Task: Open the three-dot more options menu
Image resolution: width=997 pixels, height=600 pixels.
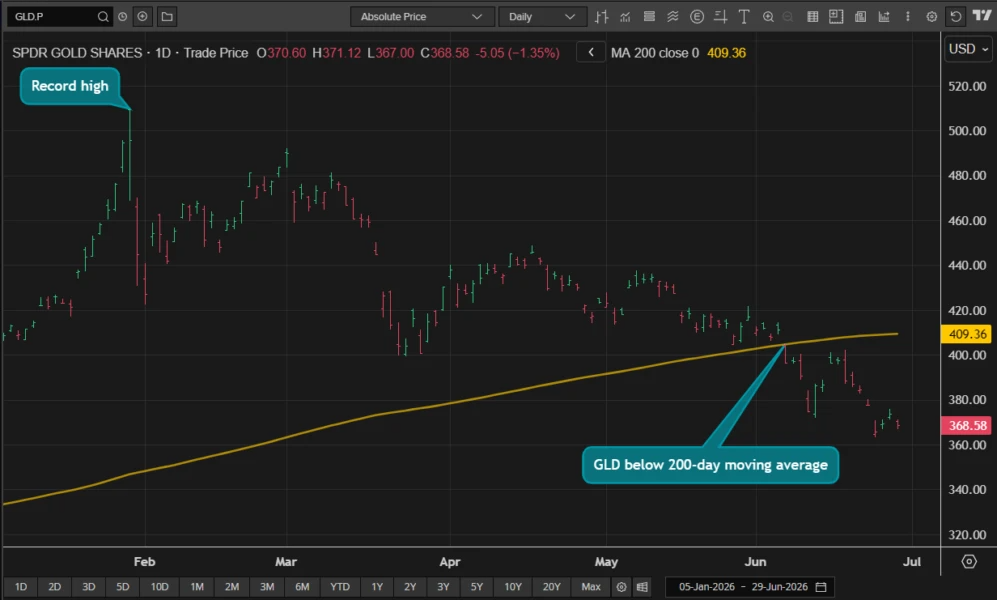Action: click(x=907, y=17)
